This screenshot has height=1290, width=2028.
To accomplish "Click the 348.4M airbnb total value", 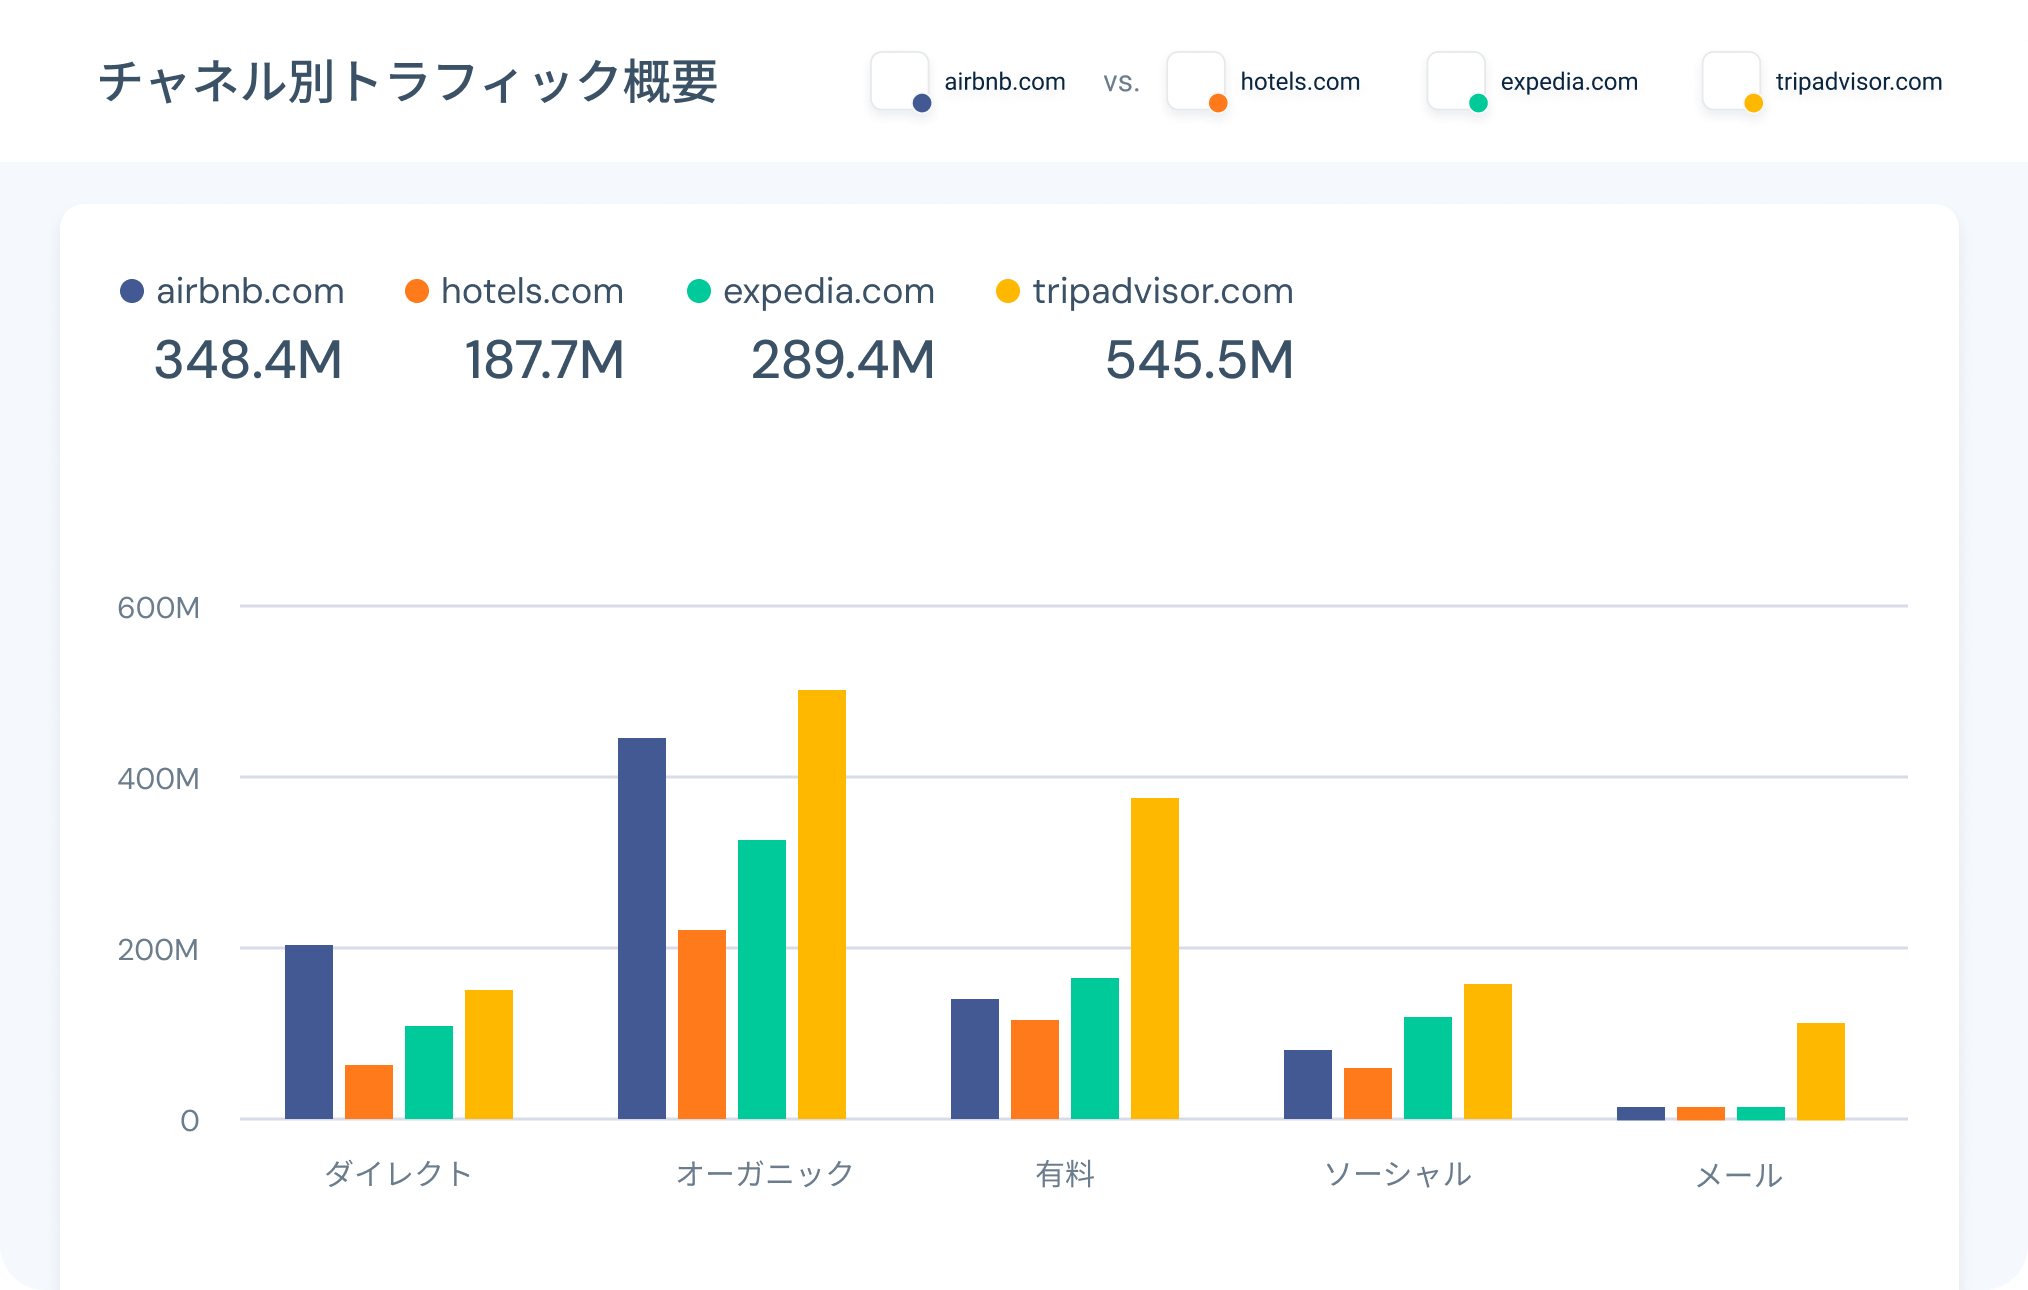I will [x=248, y=360].
